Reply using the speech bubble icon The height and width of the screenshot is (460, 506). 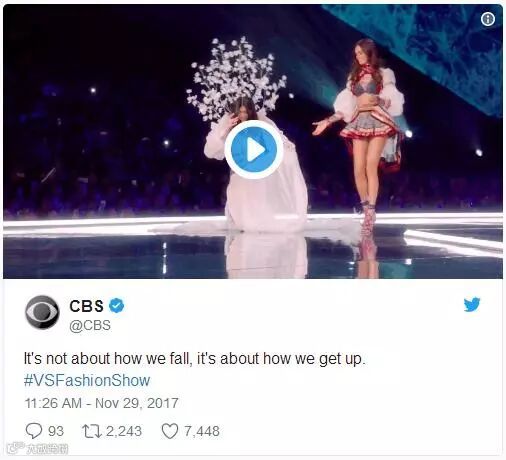34,431
